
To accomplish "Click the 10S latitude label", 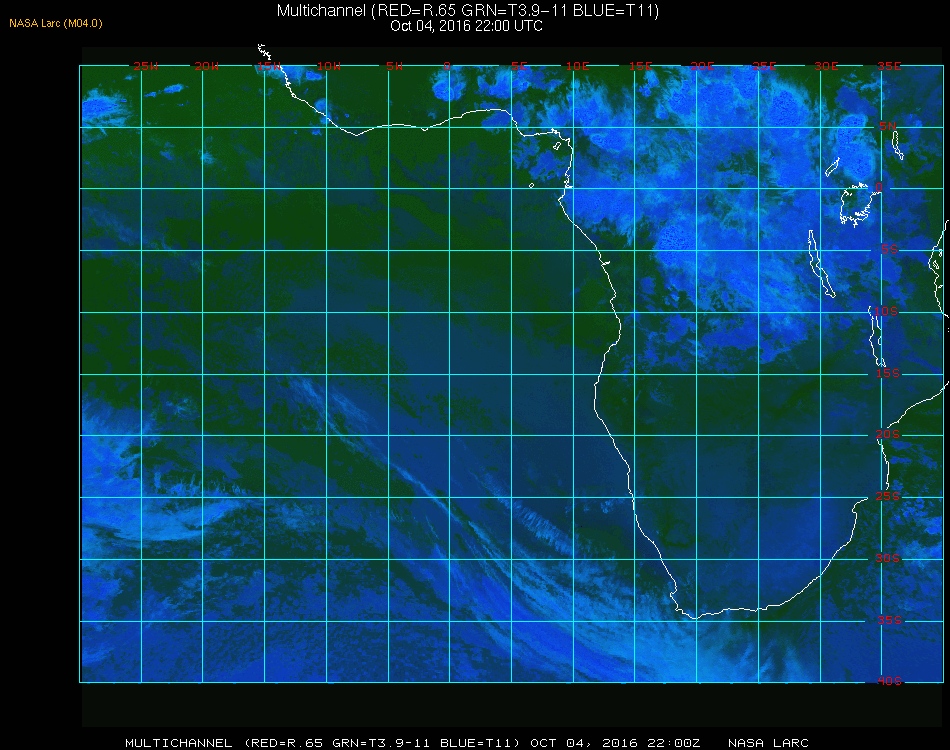I will tap(886, 311).
